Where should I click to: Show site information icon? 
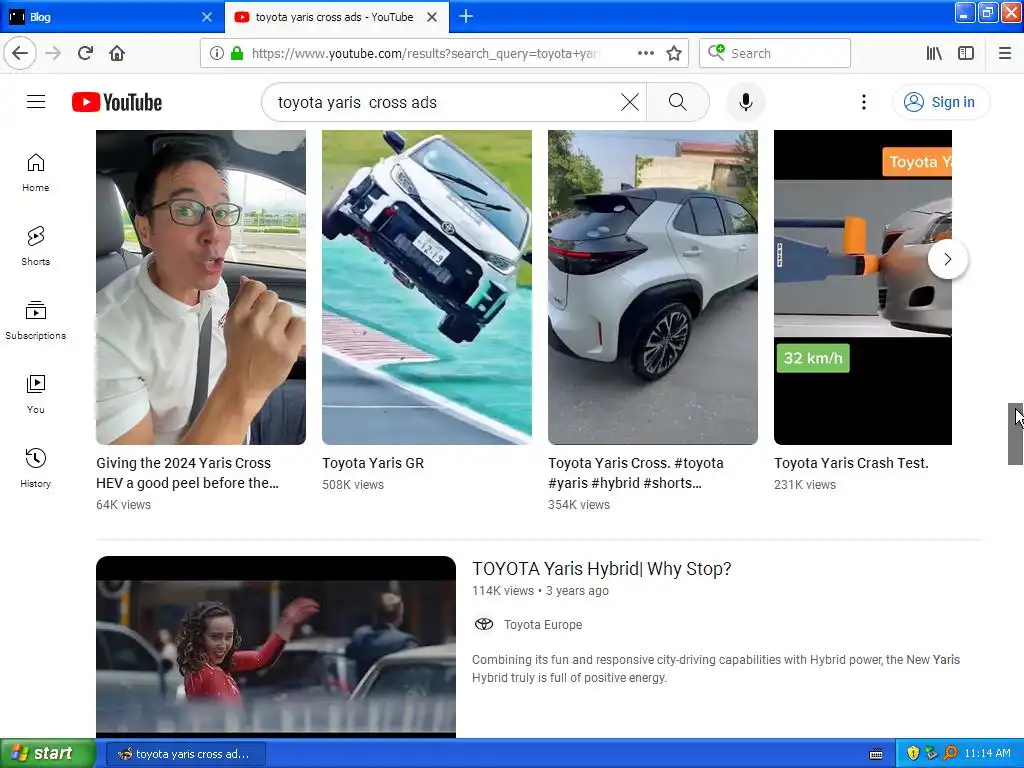(216, 54)
